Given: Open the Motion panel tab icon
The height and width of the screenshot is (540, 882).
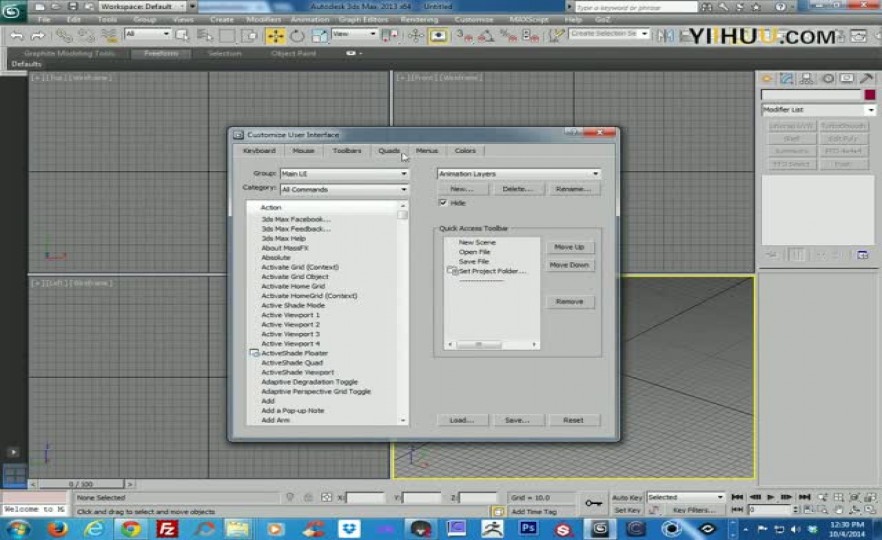Looking at the screenshot, I should [827, 79].
